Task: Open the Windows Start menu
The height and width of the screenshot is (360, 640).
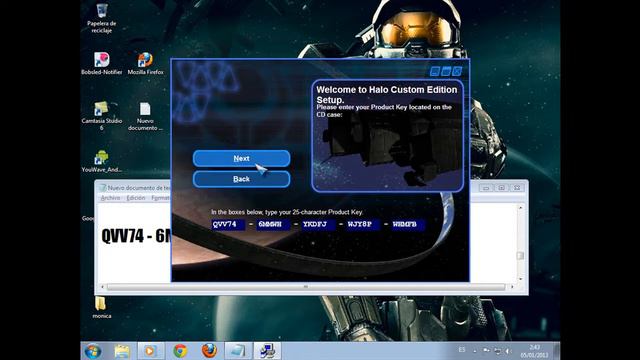Action: pyautogui.click(x=93, y=351)
